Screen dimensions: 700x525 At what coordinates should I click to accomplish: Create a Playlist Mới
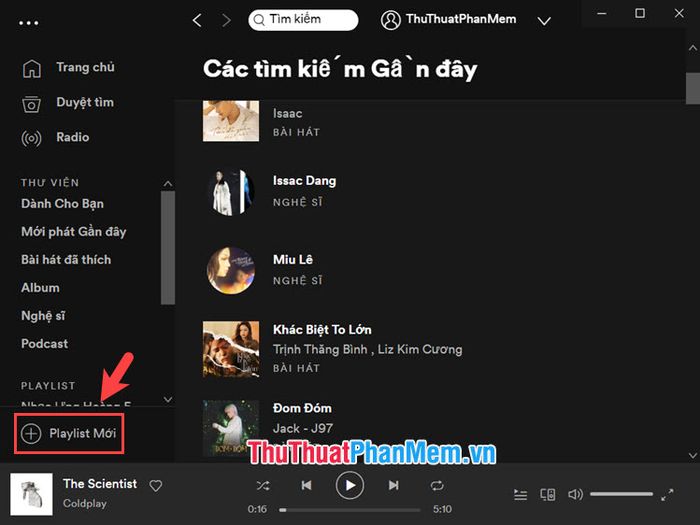[x=69, y=433]
